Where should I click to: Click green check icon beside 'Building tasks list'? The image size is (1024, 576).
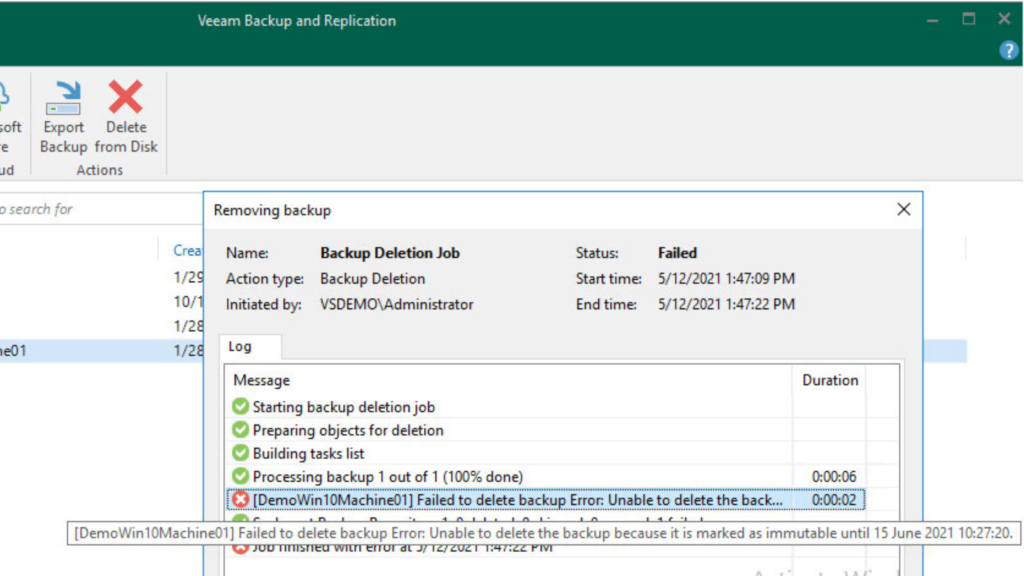(x=240, y=453)
